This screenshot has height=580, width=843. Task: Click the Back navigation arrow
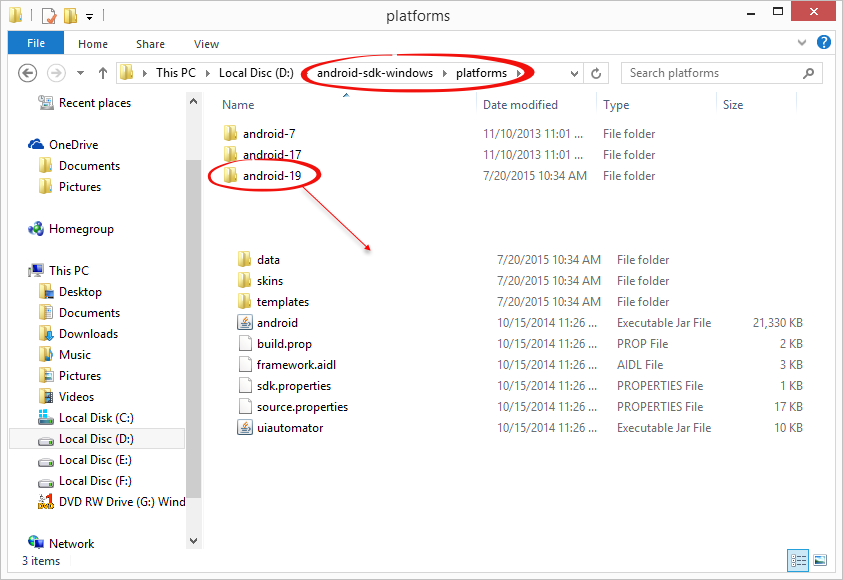coord(28,73)
